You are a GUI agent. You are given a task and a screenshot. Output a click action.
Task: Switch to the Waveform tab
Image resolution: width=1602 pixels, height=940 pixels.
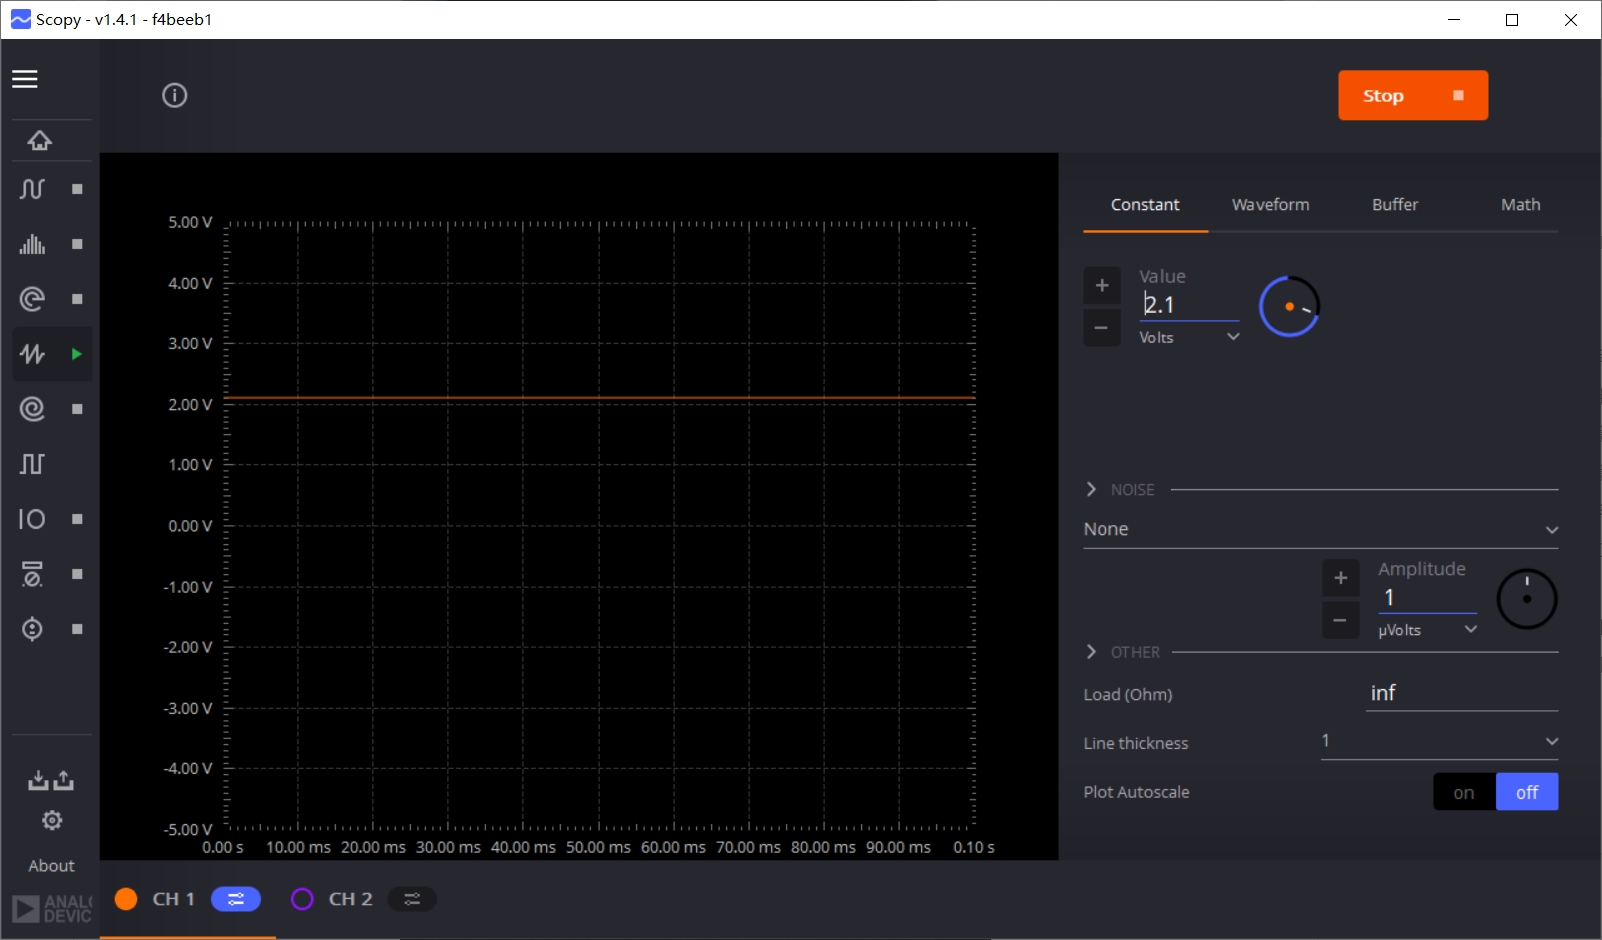coord(1270,205)
